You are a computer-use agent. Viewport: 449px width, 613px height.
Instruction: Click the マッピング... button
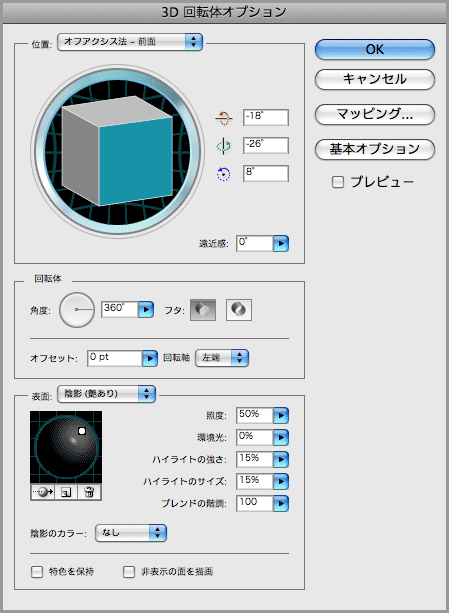pyautogui.click(x=375, y=114)
